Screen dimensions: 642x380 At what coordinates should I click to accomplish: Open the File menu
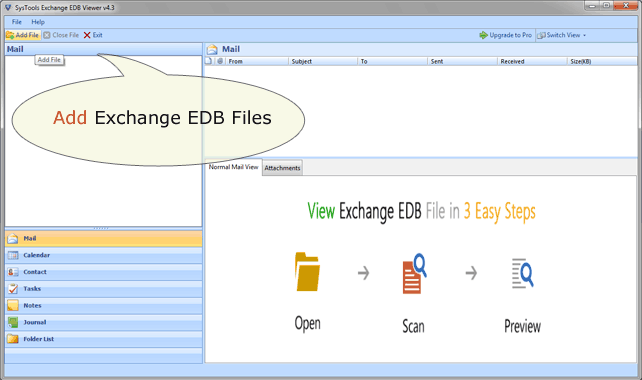[17, 22]
